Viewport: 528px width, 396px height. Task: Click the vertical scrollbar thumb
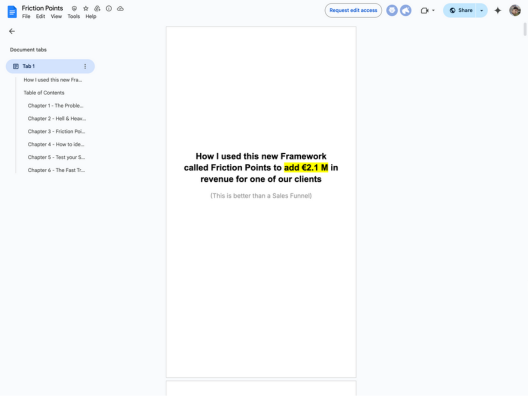point(525,29)
